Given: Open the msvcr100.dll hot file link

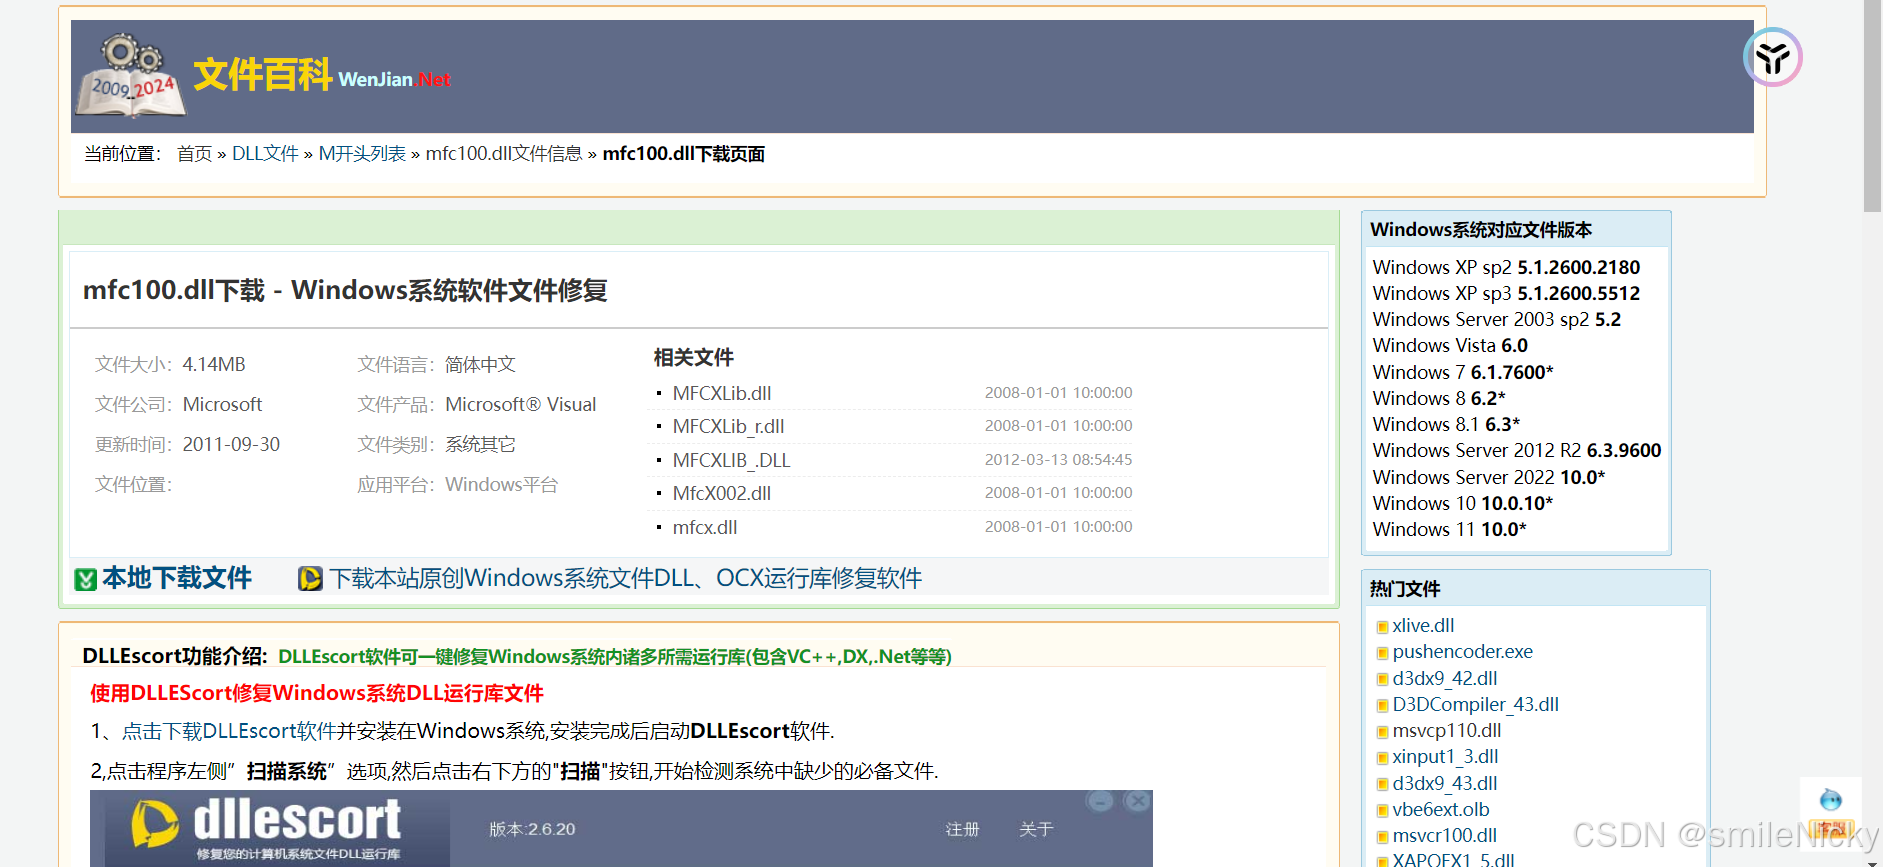Looking at the screenshot, I should point(1444,835).
